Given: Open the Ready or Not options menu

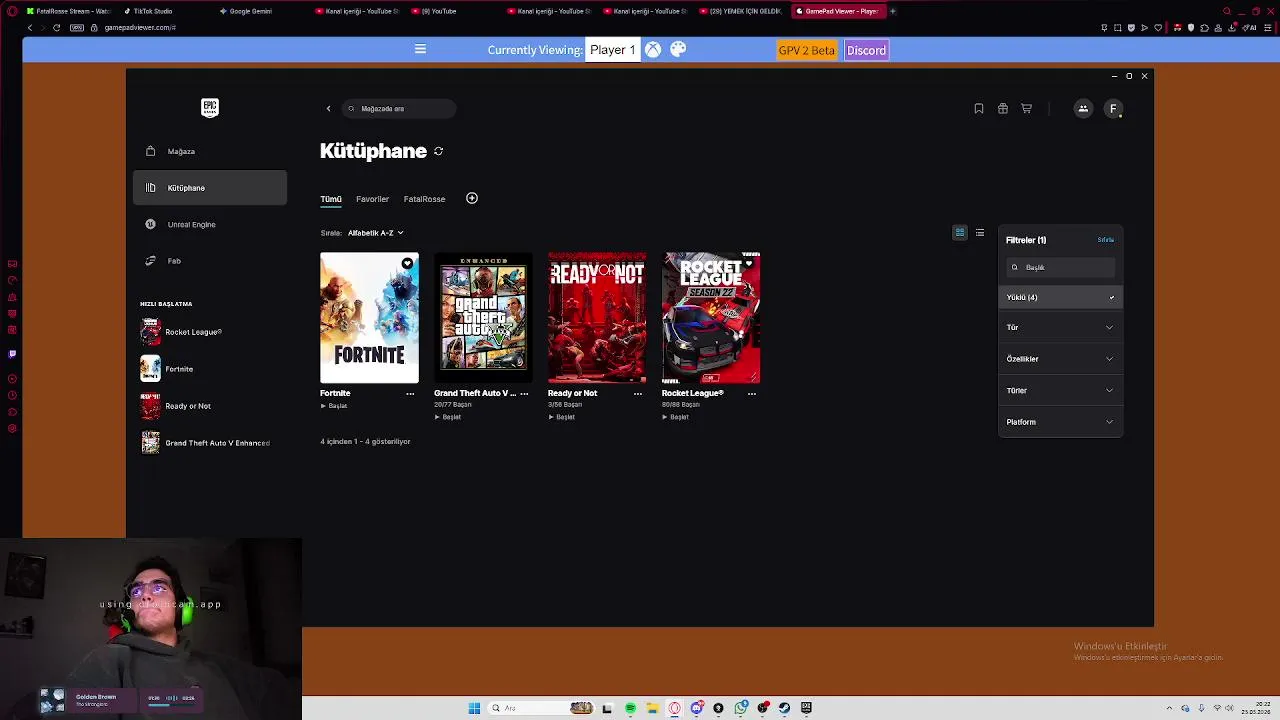Looking at the screenshot, I should pyautogui.click(x=638, y=394).
